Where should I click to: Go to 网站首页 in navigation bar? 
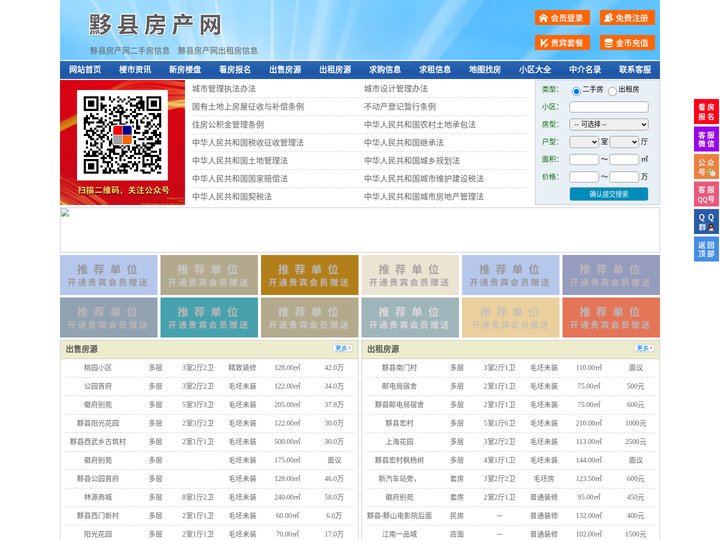point(85,70)
